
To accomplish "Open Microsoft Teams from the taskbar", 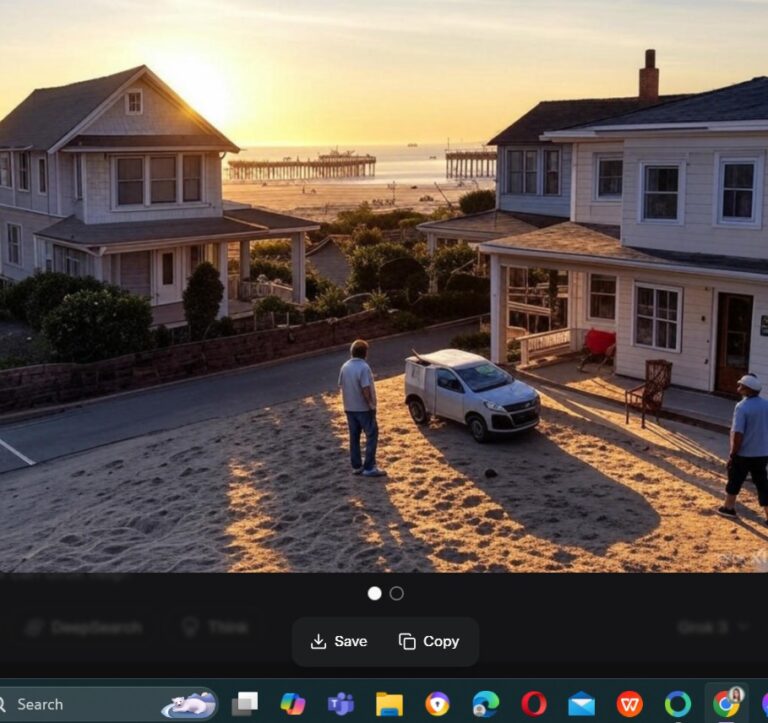I will [x=341, y=704].
